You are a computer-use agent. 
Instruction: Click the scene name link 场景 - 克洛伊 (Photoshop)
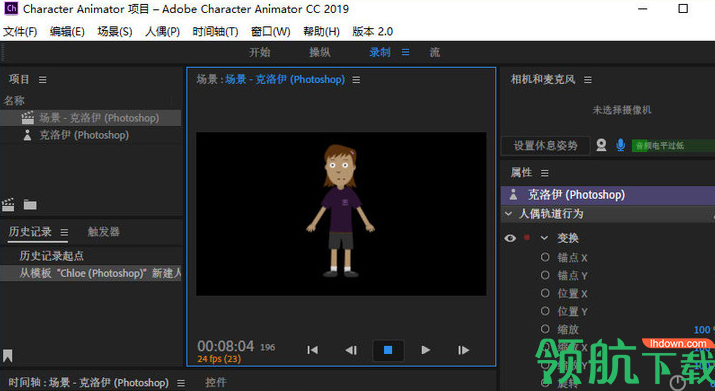tap(285, 79)
